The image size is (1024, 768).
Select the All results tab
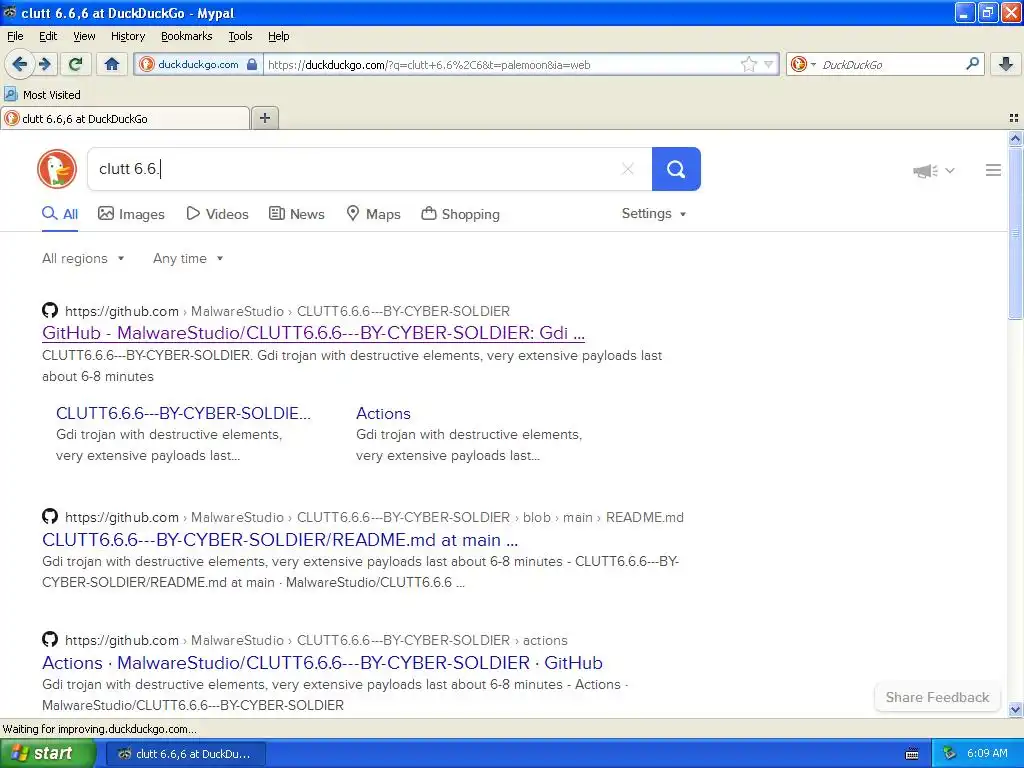60,214
